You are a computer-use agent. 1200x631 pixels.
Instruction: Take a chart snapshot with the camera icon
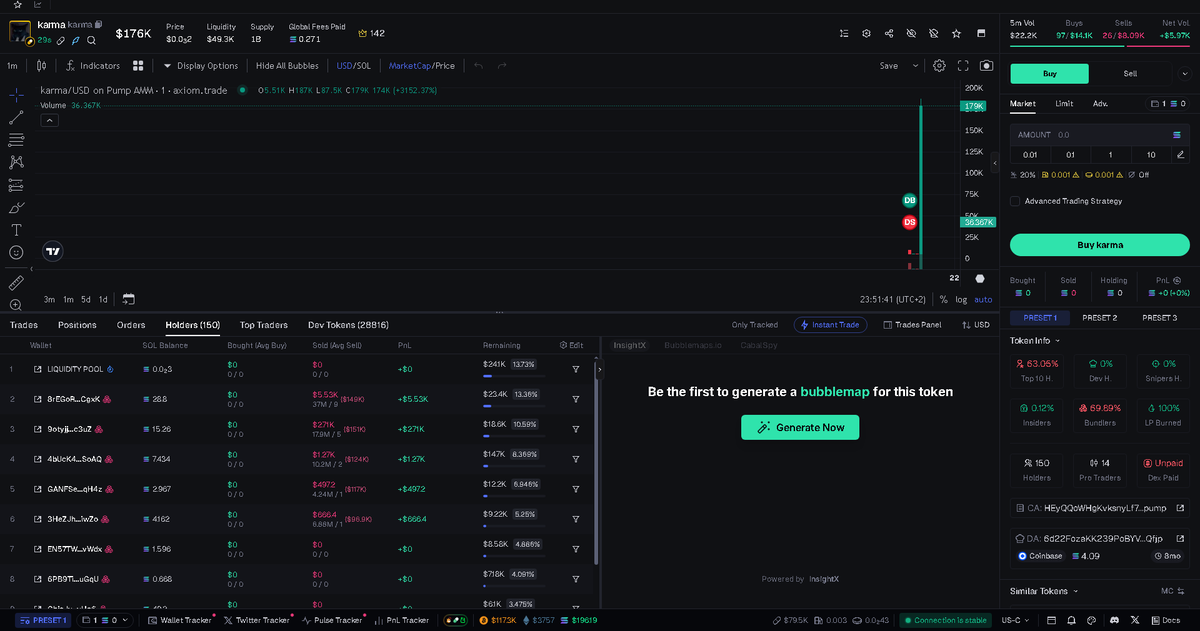click(986, 66)
